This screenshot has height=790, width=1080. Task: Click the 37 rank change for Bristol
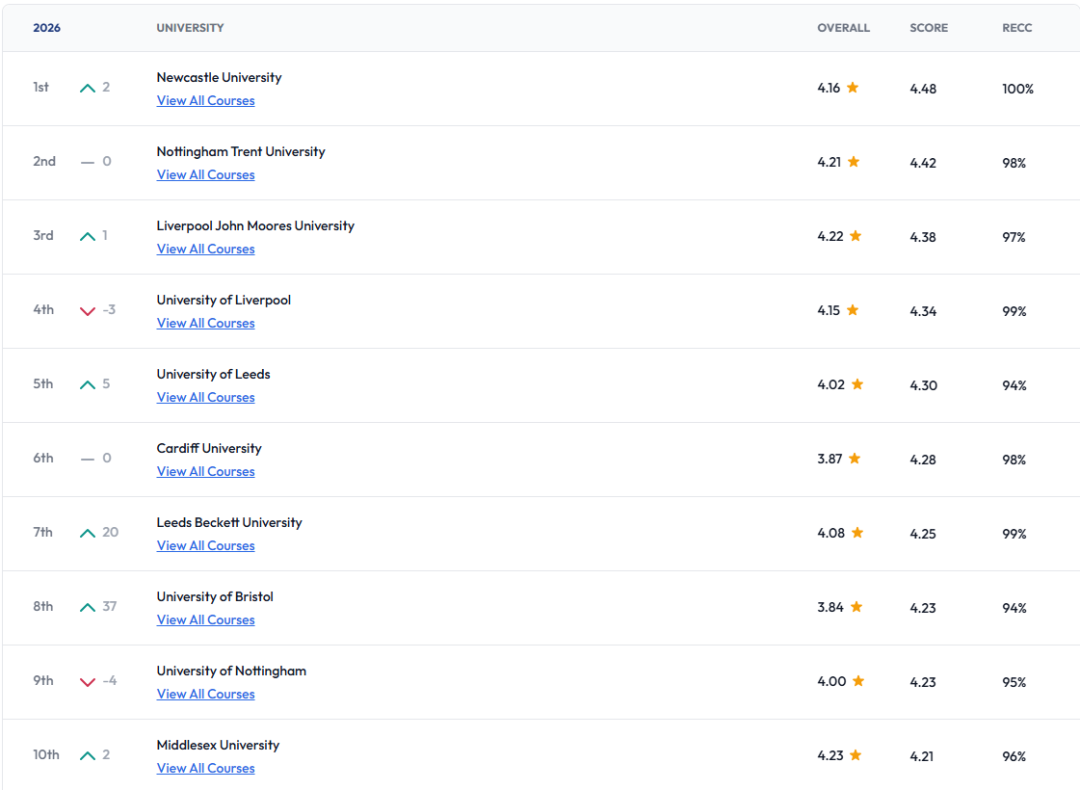pos(110,607)
